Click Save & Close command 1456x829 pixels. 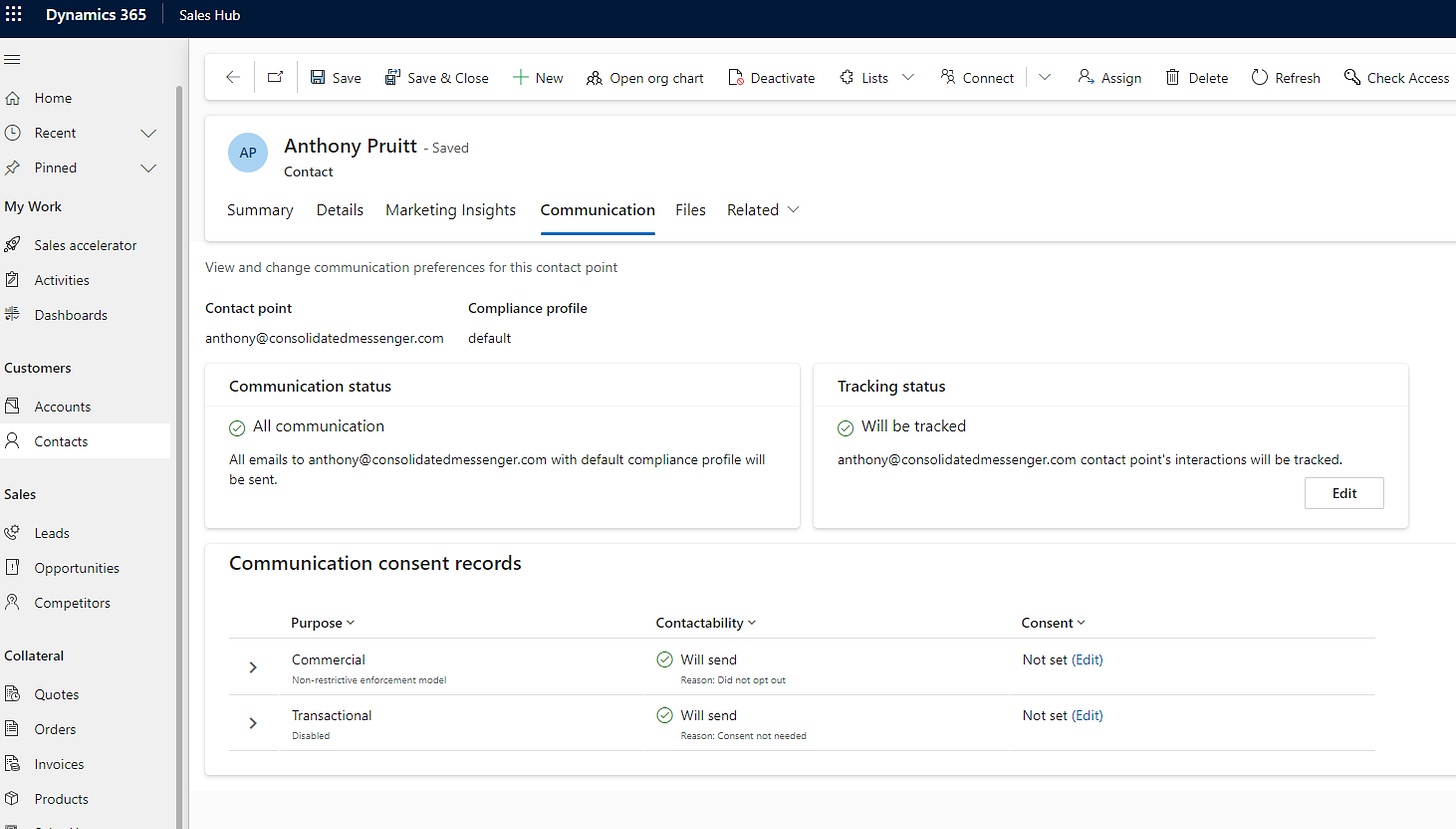[x=437, y=77]
